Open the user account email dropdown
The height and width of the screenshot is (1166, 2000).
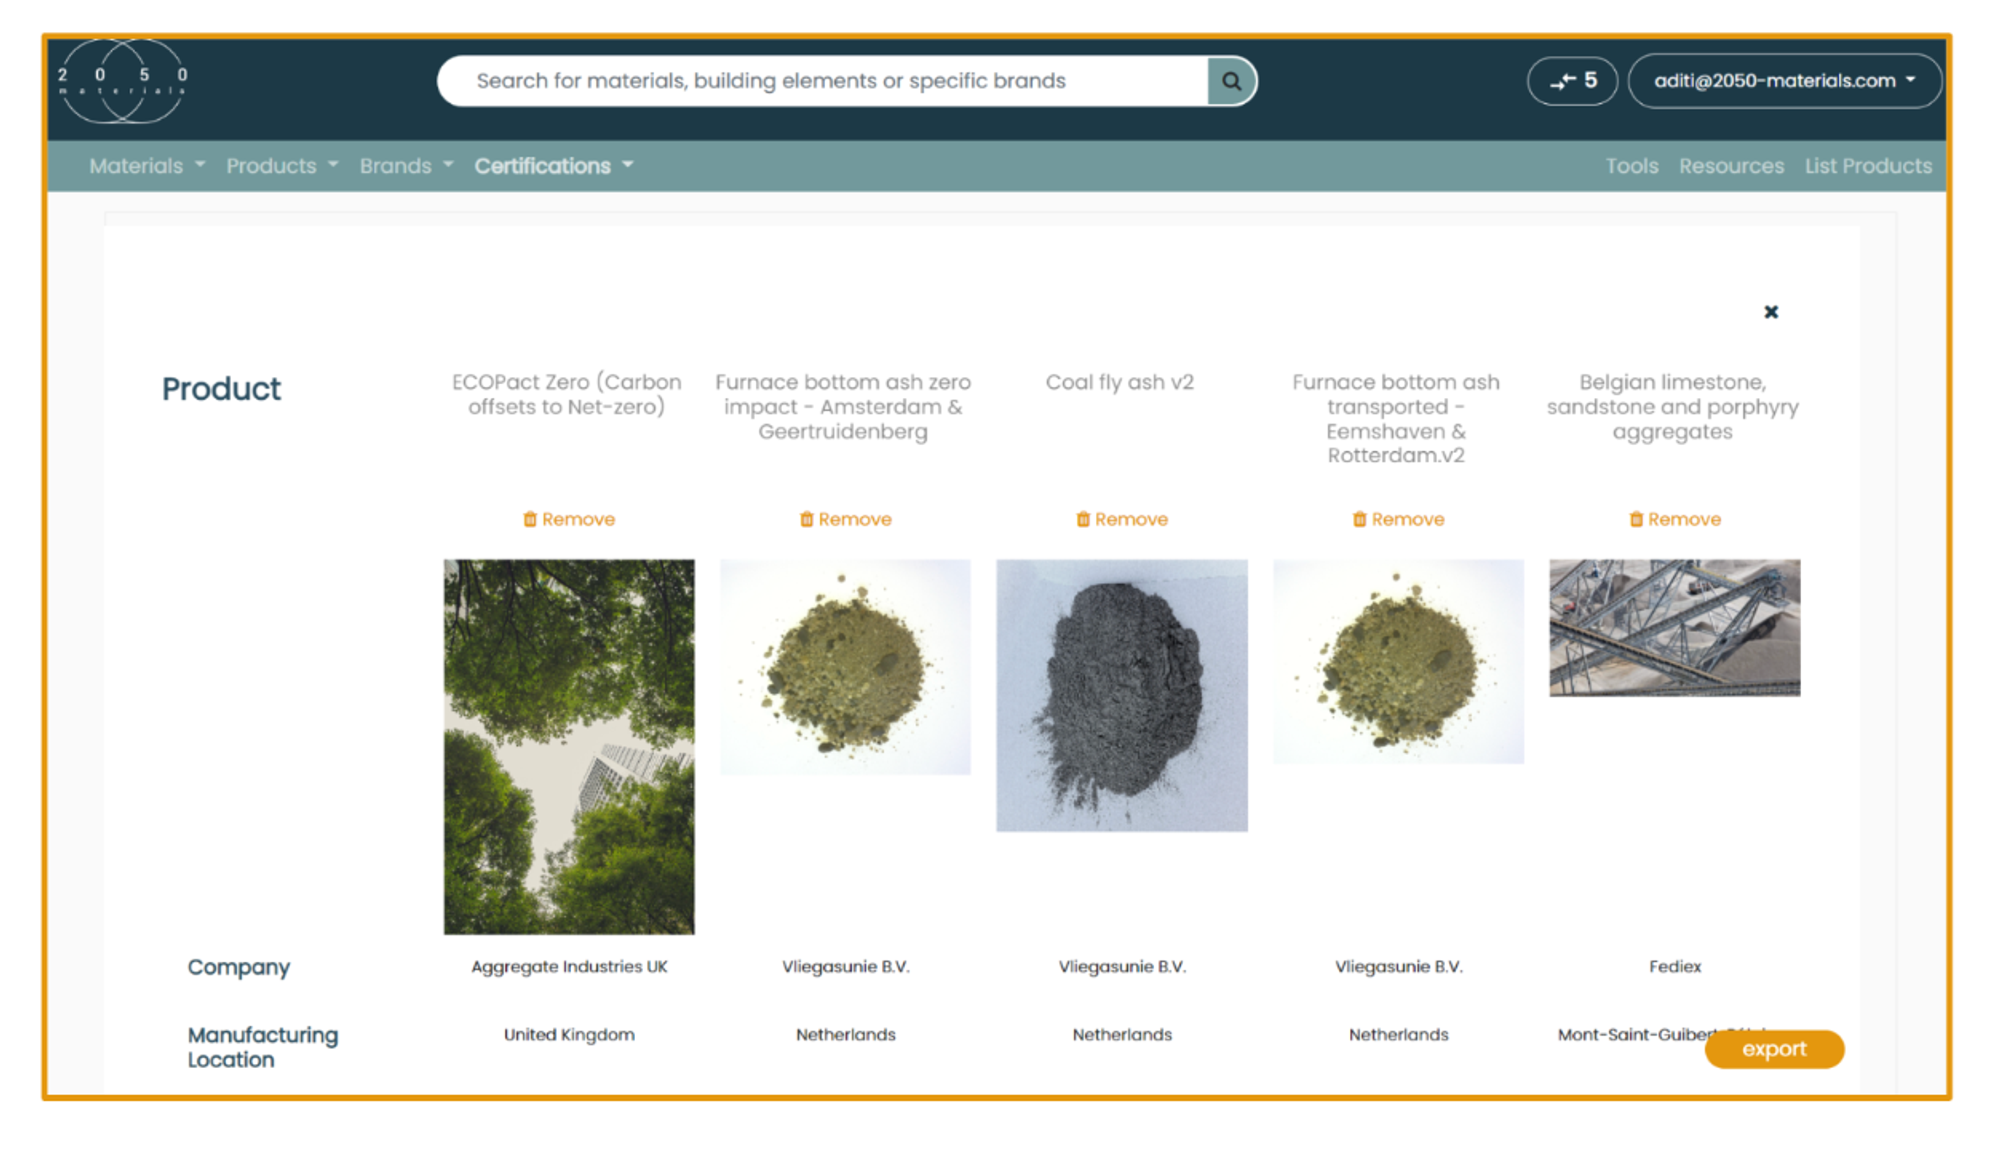[x=1784, y=81]
